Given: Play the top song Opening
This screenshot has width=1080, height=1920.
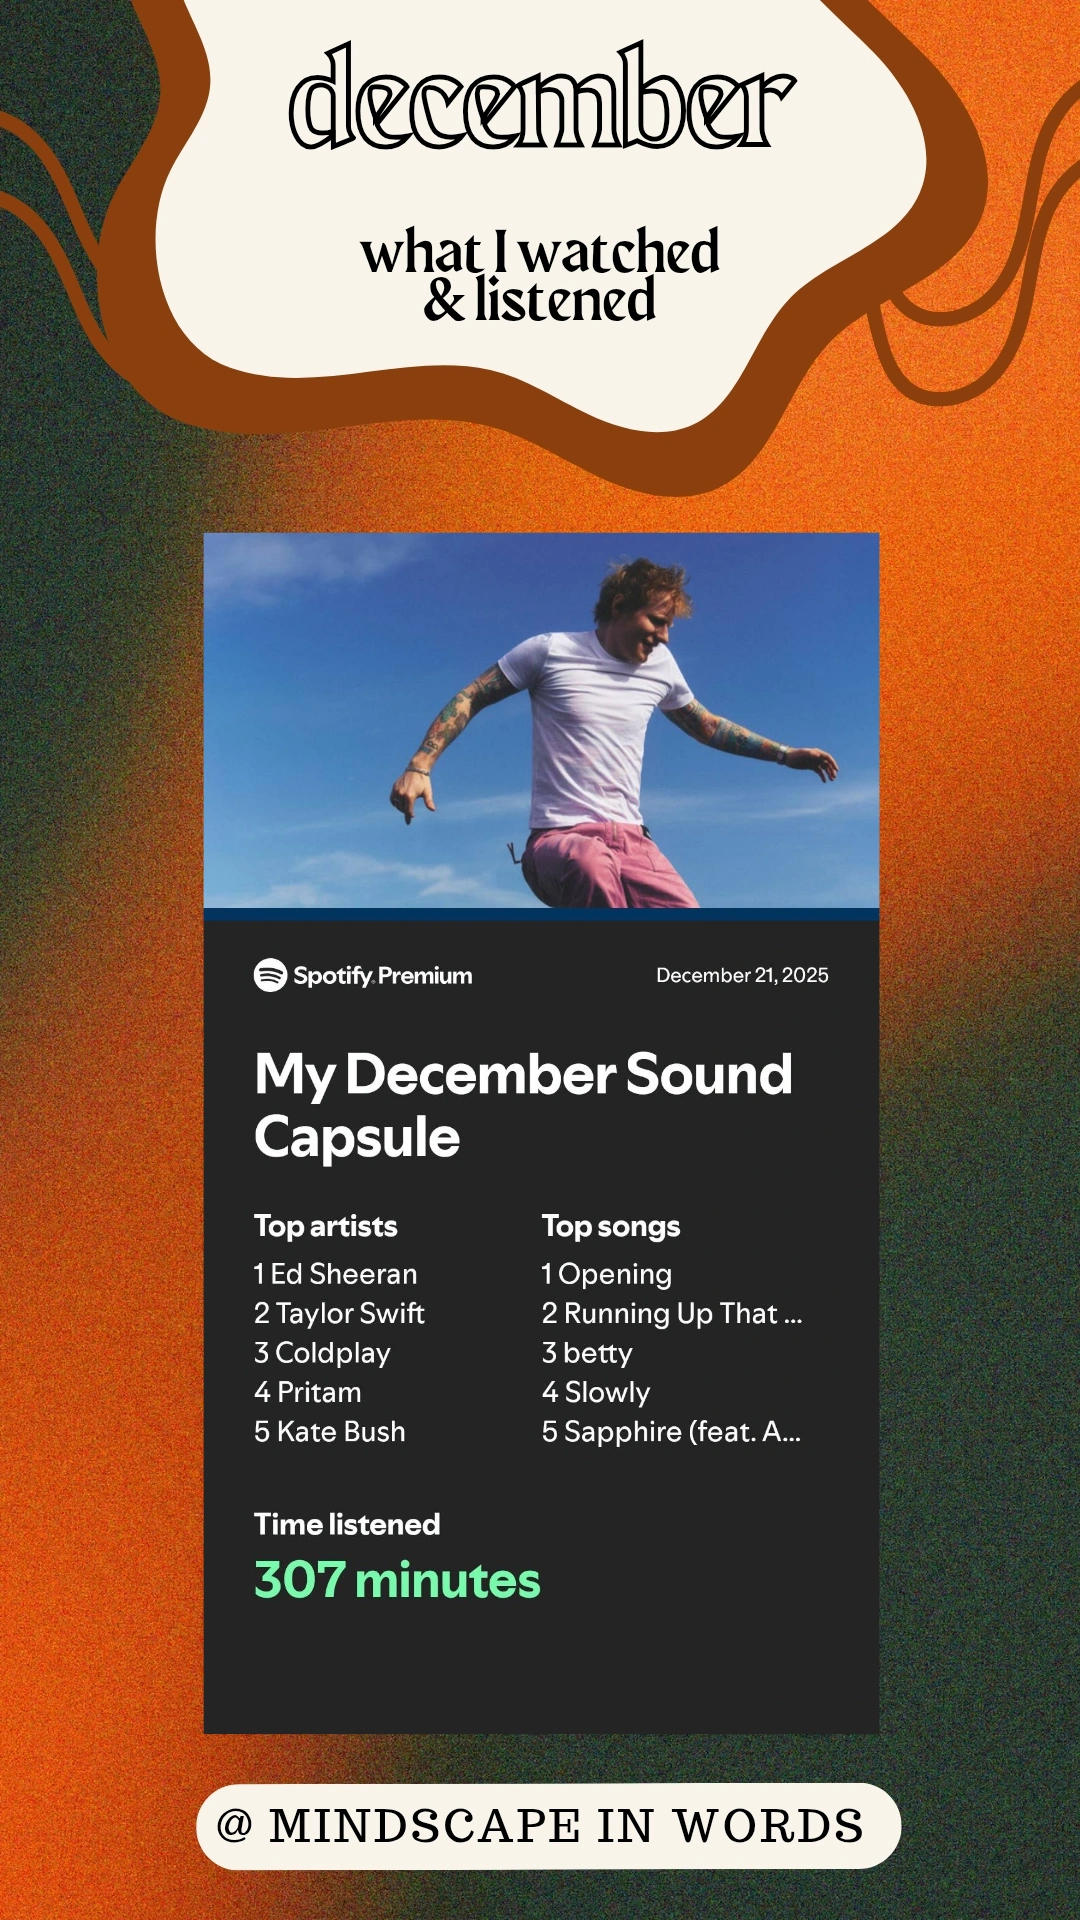Looking at the screenshot, I should (x=607, y=1274).
